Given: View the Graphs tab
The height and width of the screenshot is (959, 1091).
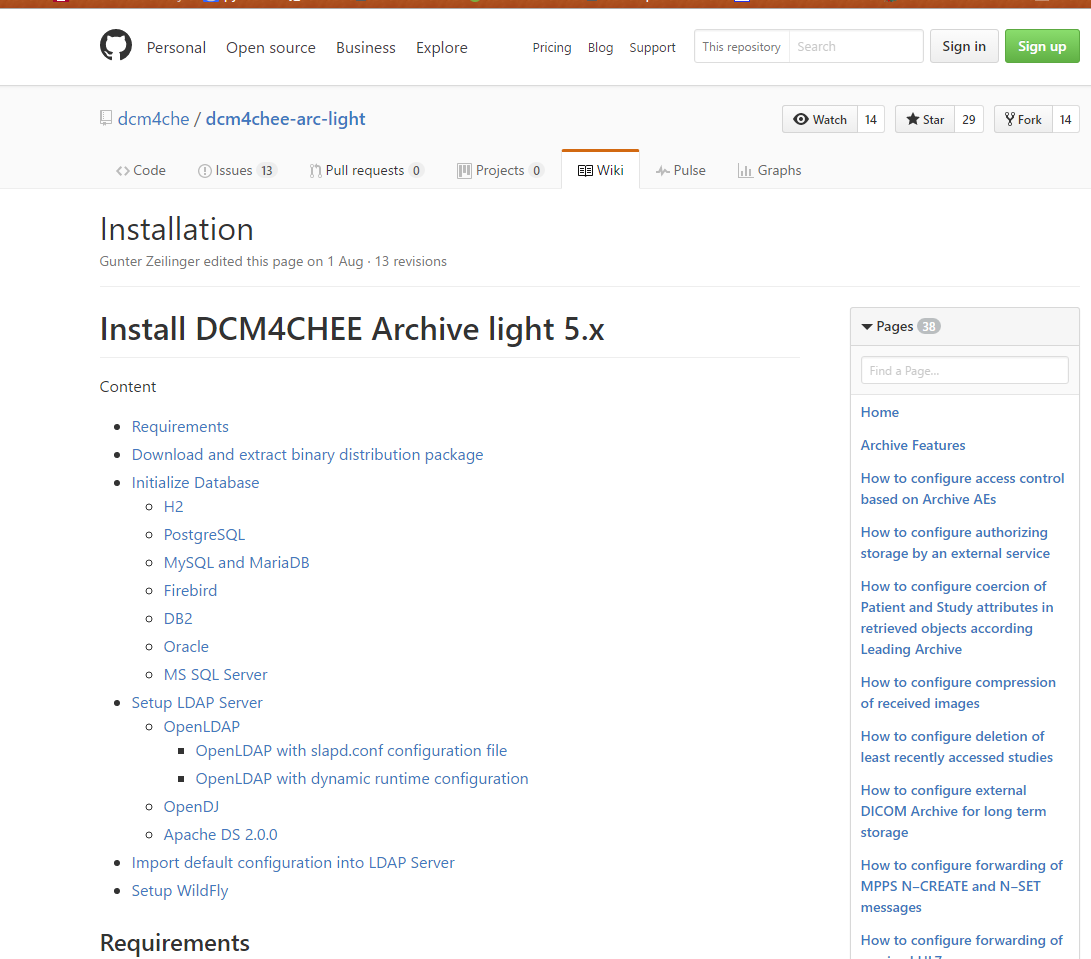Looking at the screenshot, I should click(769, 171).
